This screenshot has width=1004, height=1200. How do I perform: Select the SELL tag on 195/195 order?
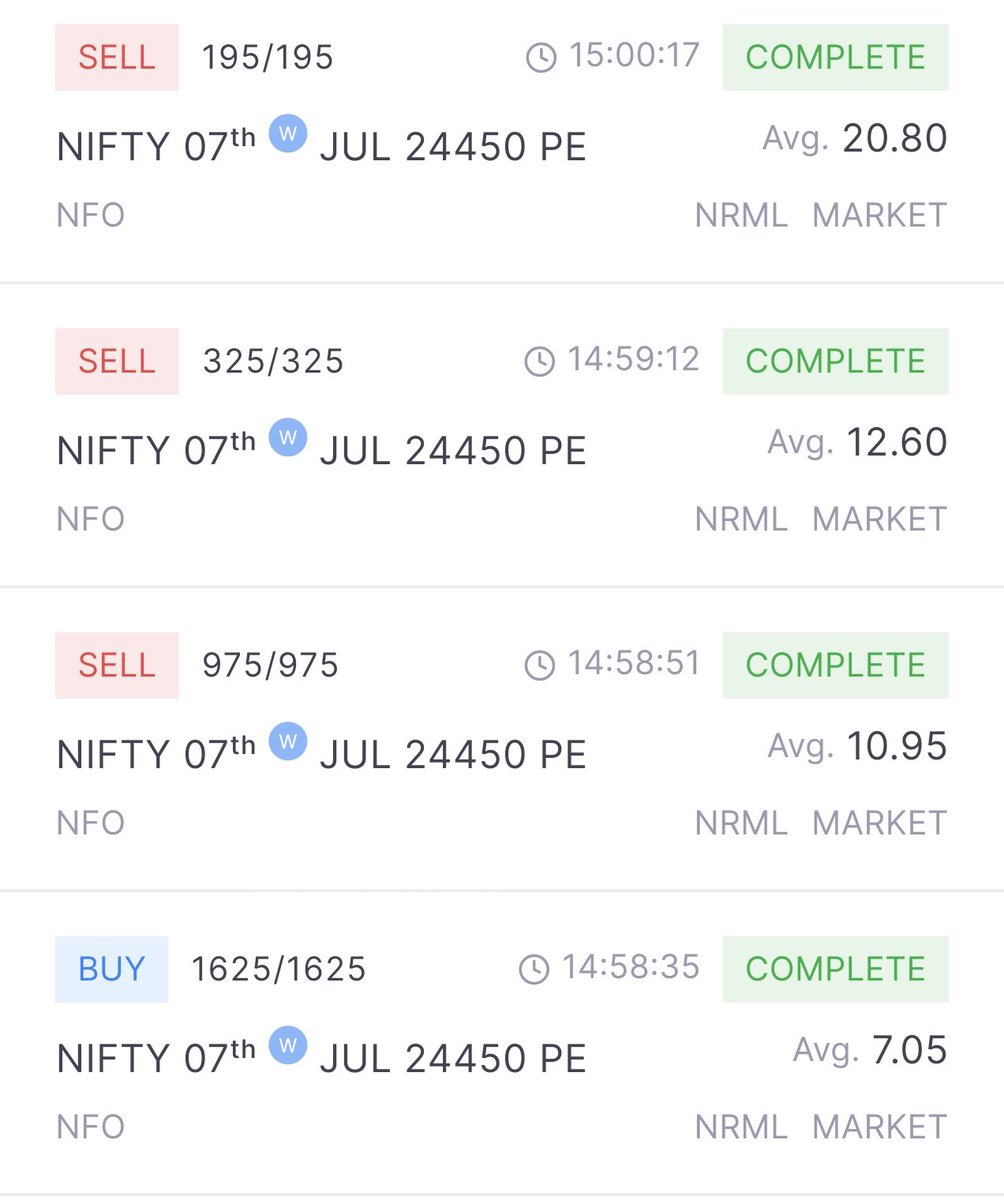[x=117, y=58]
